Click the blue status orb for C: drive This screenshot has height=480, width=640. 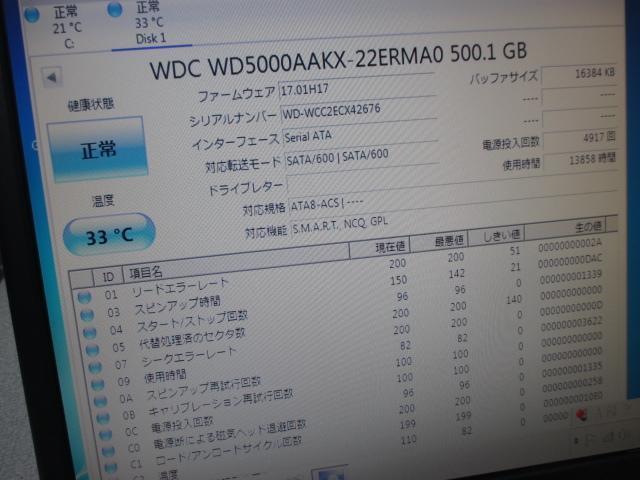pos(32,14)
